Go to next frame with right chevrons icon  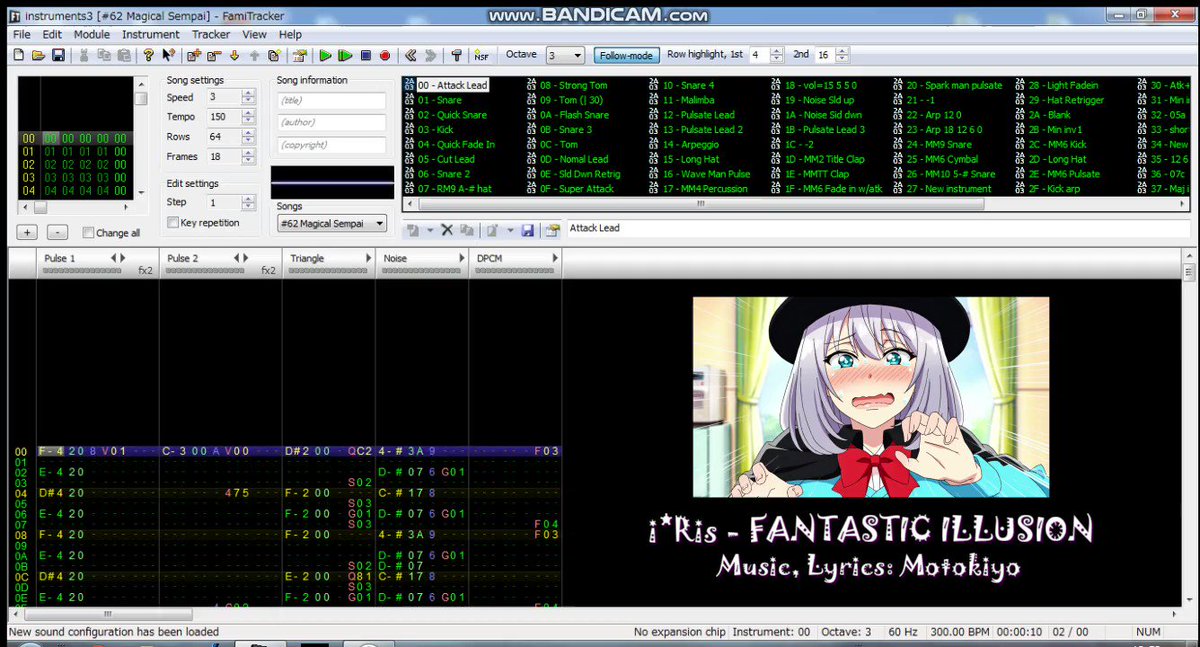tap(430, 55)
